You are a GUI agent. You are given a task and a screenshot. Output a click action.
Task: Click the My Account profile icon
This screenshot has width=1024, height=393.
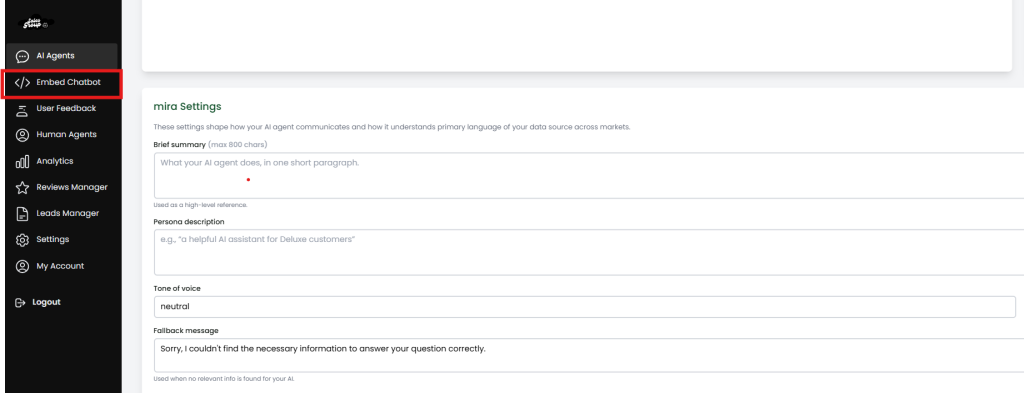tap(22, 266)
